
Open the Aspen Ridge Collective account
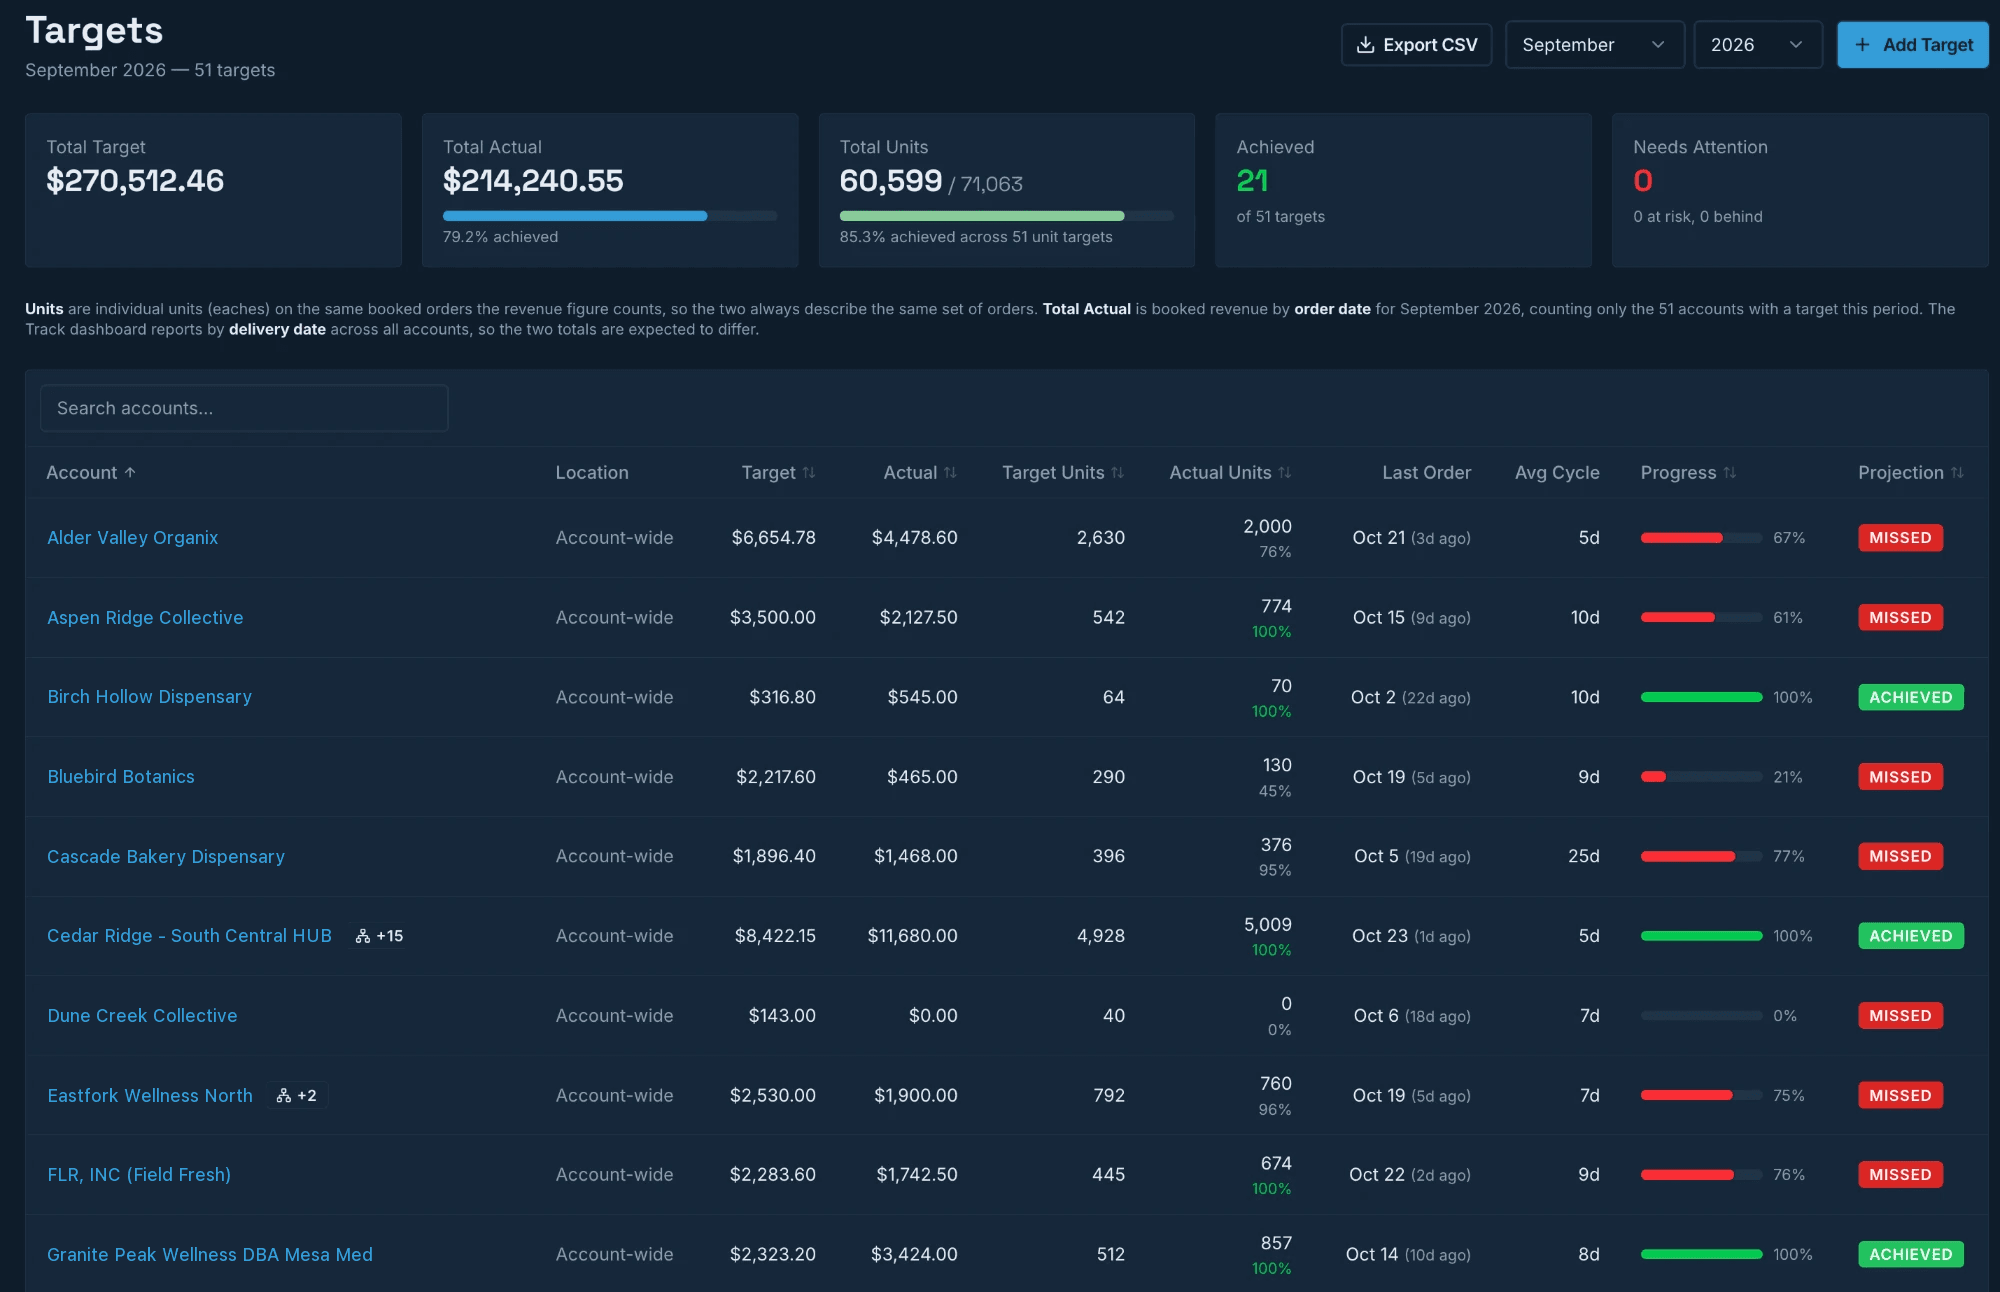145,618
